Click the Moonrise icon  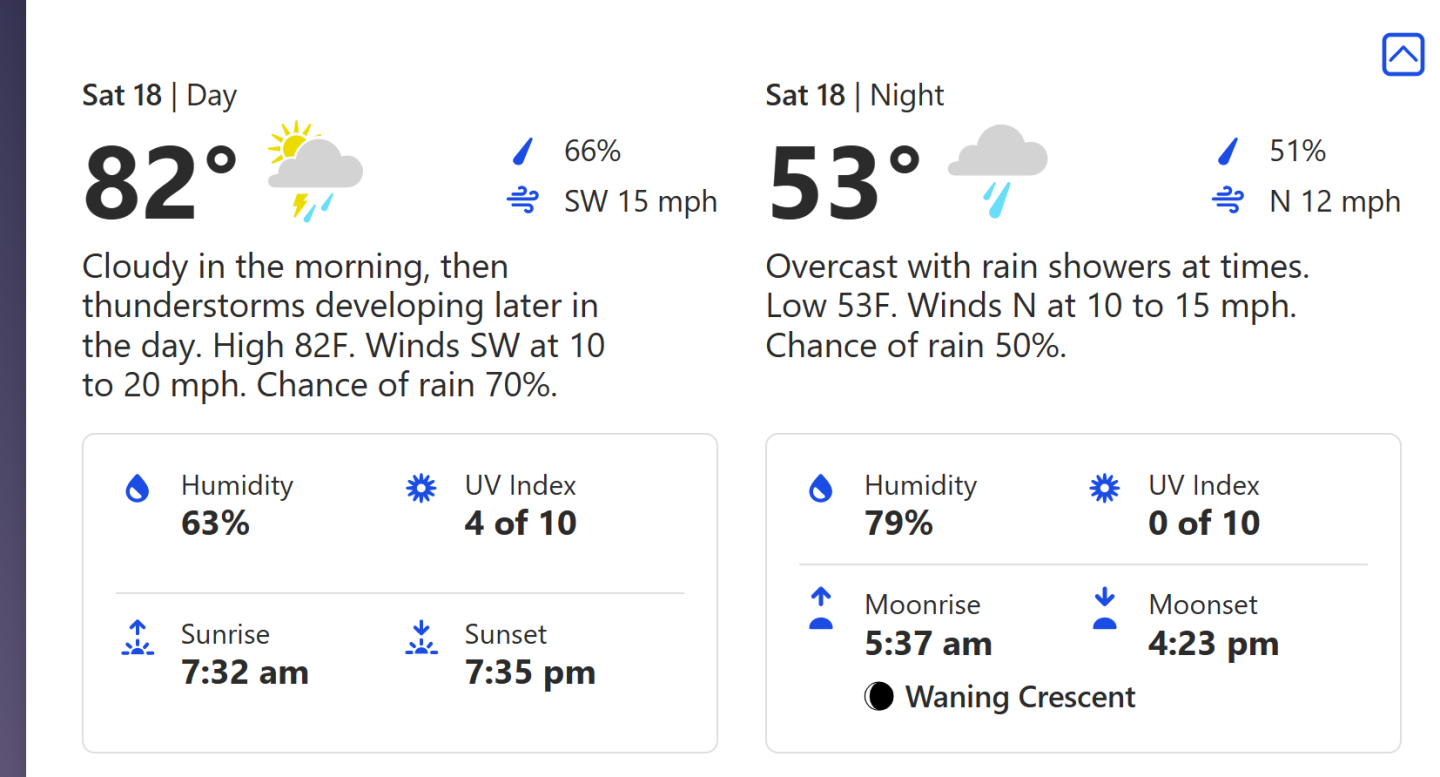coord(821,608)
